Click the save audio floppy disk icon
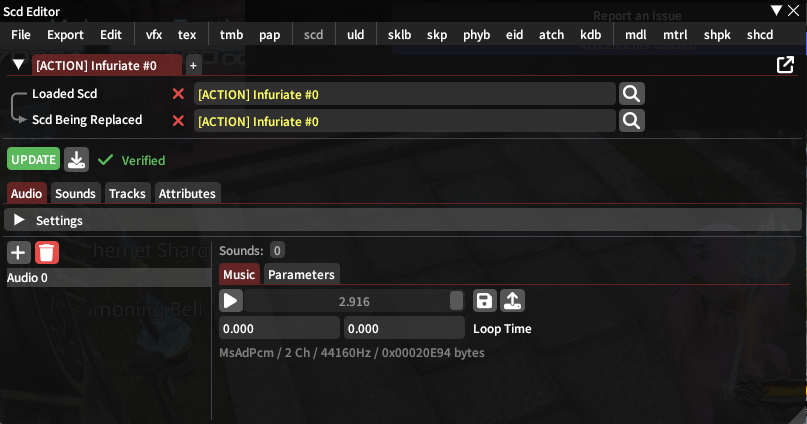 point(484,301)
